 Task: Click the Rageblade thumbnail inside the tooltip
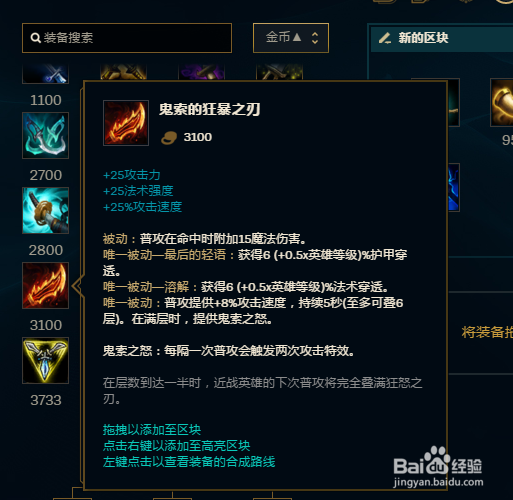[x=126, y=123]
